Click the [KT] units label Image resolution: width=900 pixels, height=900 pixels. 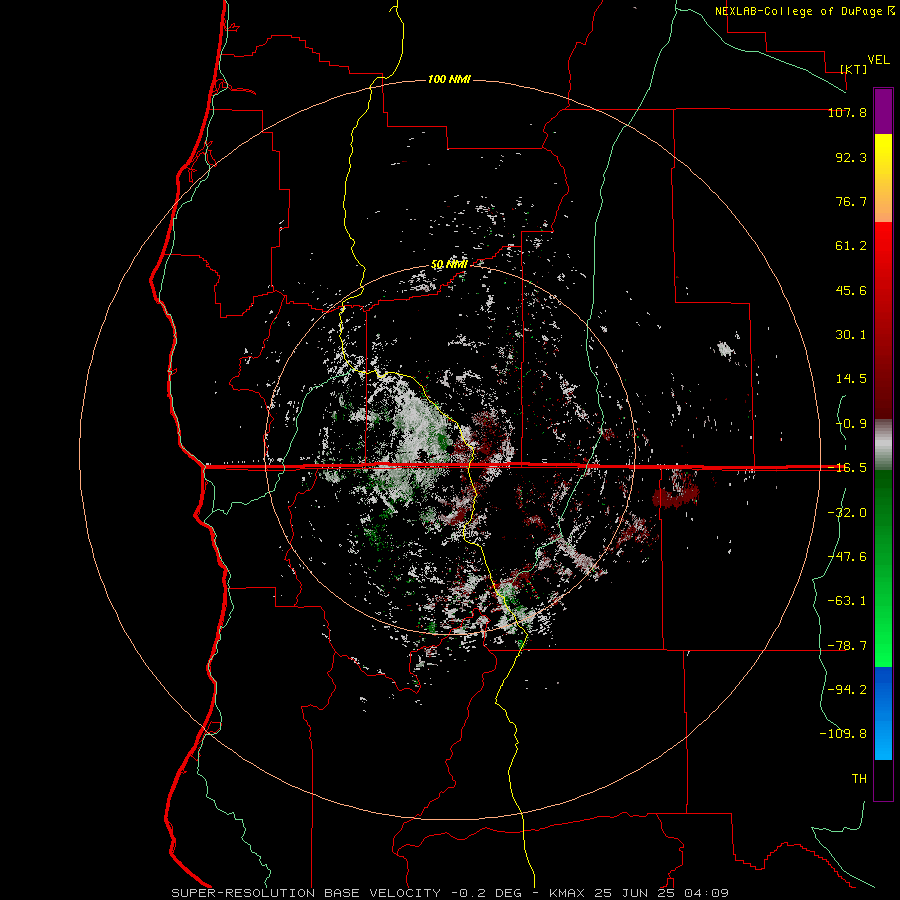pyautogui.click(x=854, y=69)
